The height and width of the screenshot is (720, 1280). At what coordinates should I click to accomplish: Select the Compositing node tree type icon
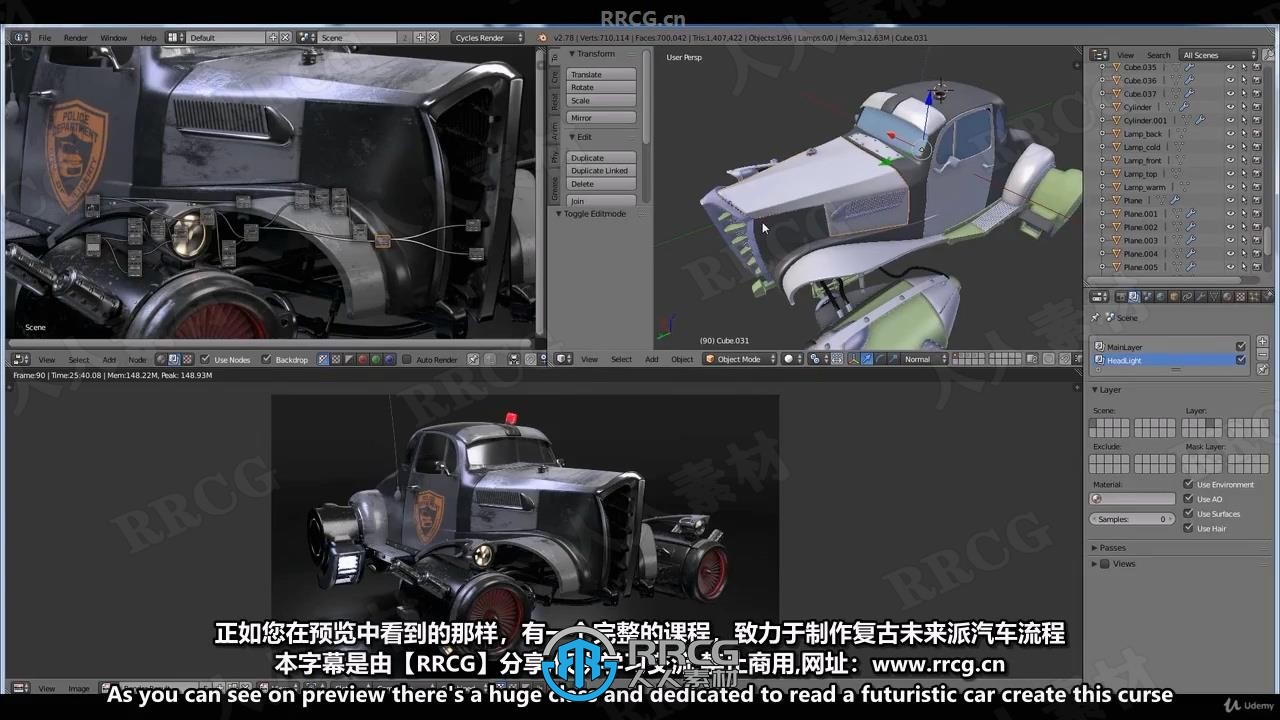[173, 359]
